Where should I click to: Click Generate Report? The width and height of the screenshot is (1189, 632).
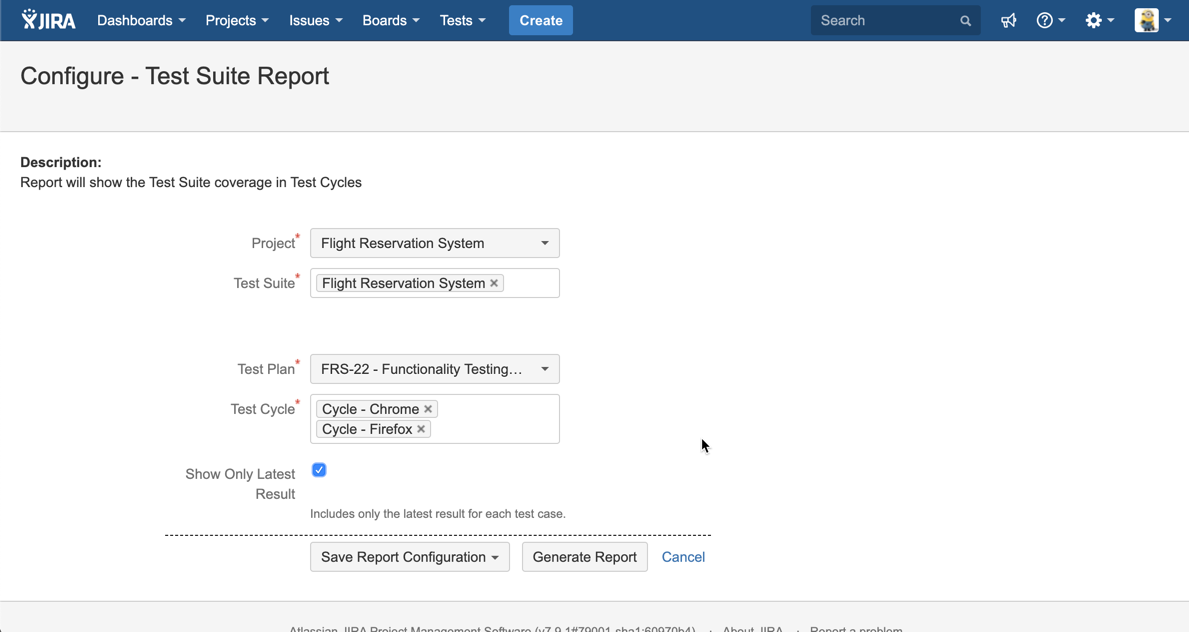pyautogui.click(x=585, y=557)
